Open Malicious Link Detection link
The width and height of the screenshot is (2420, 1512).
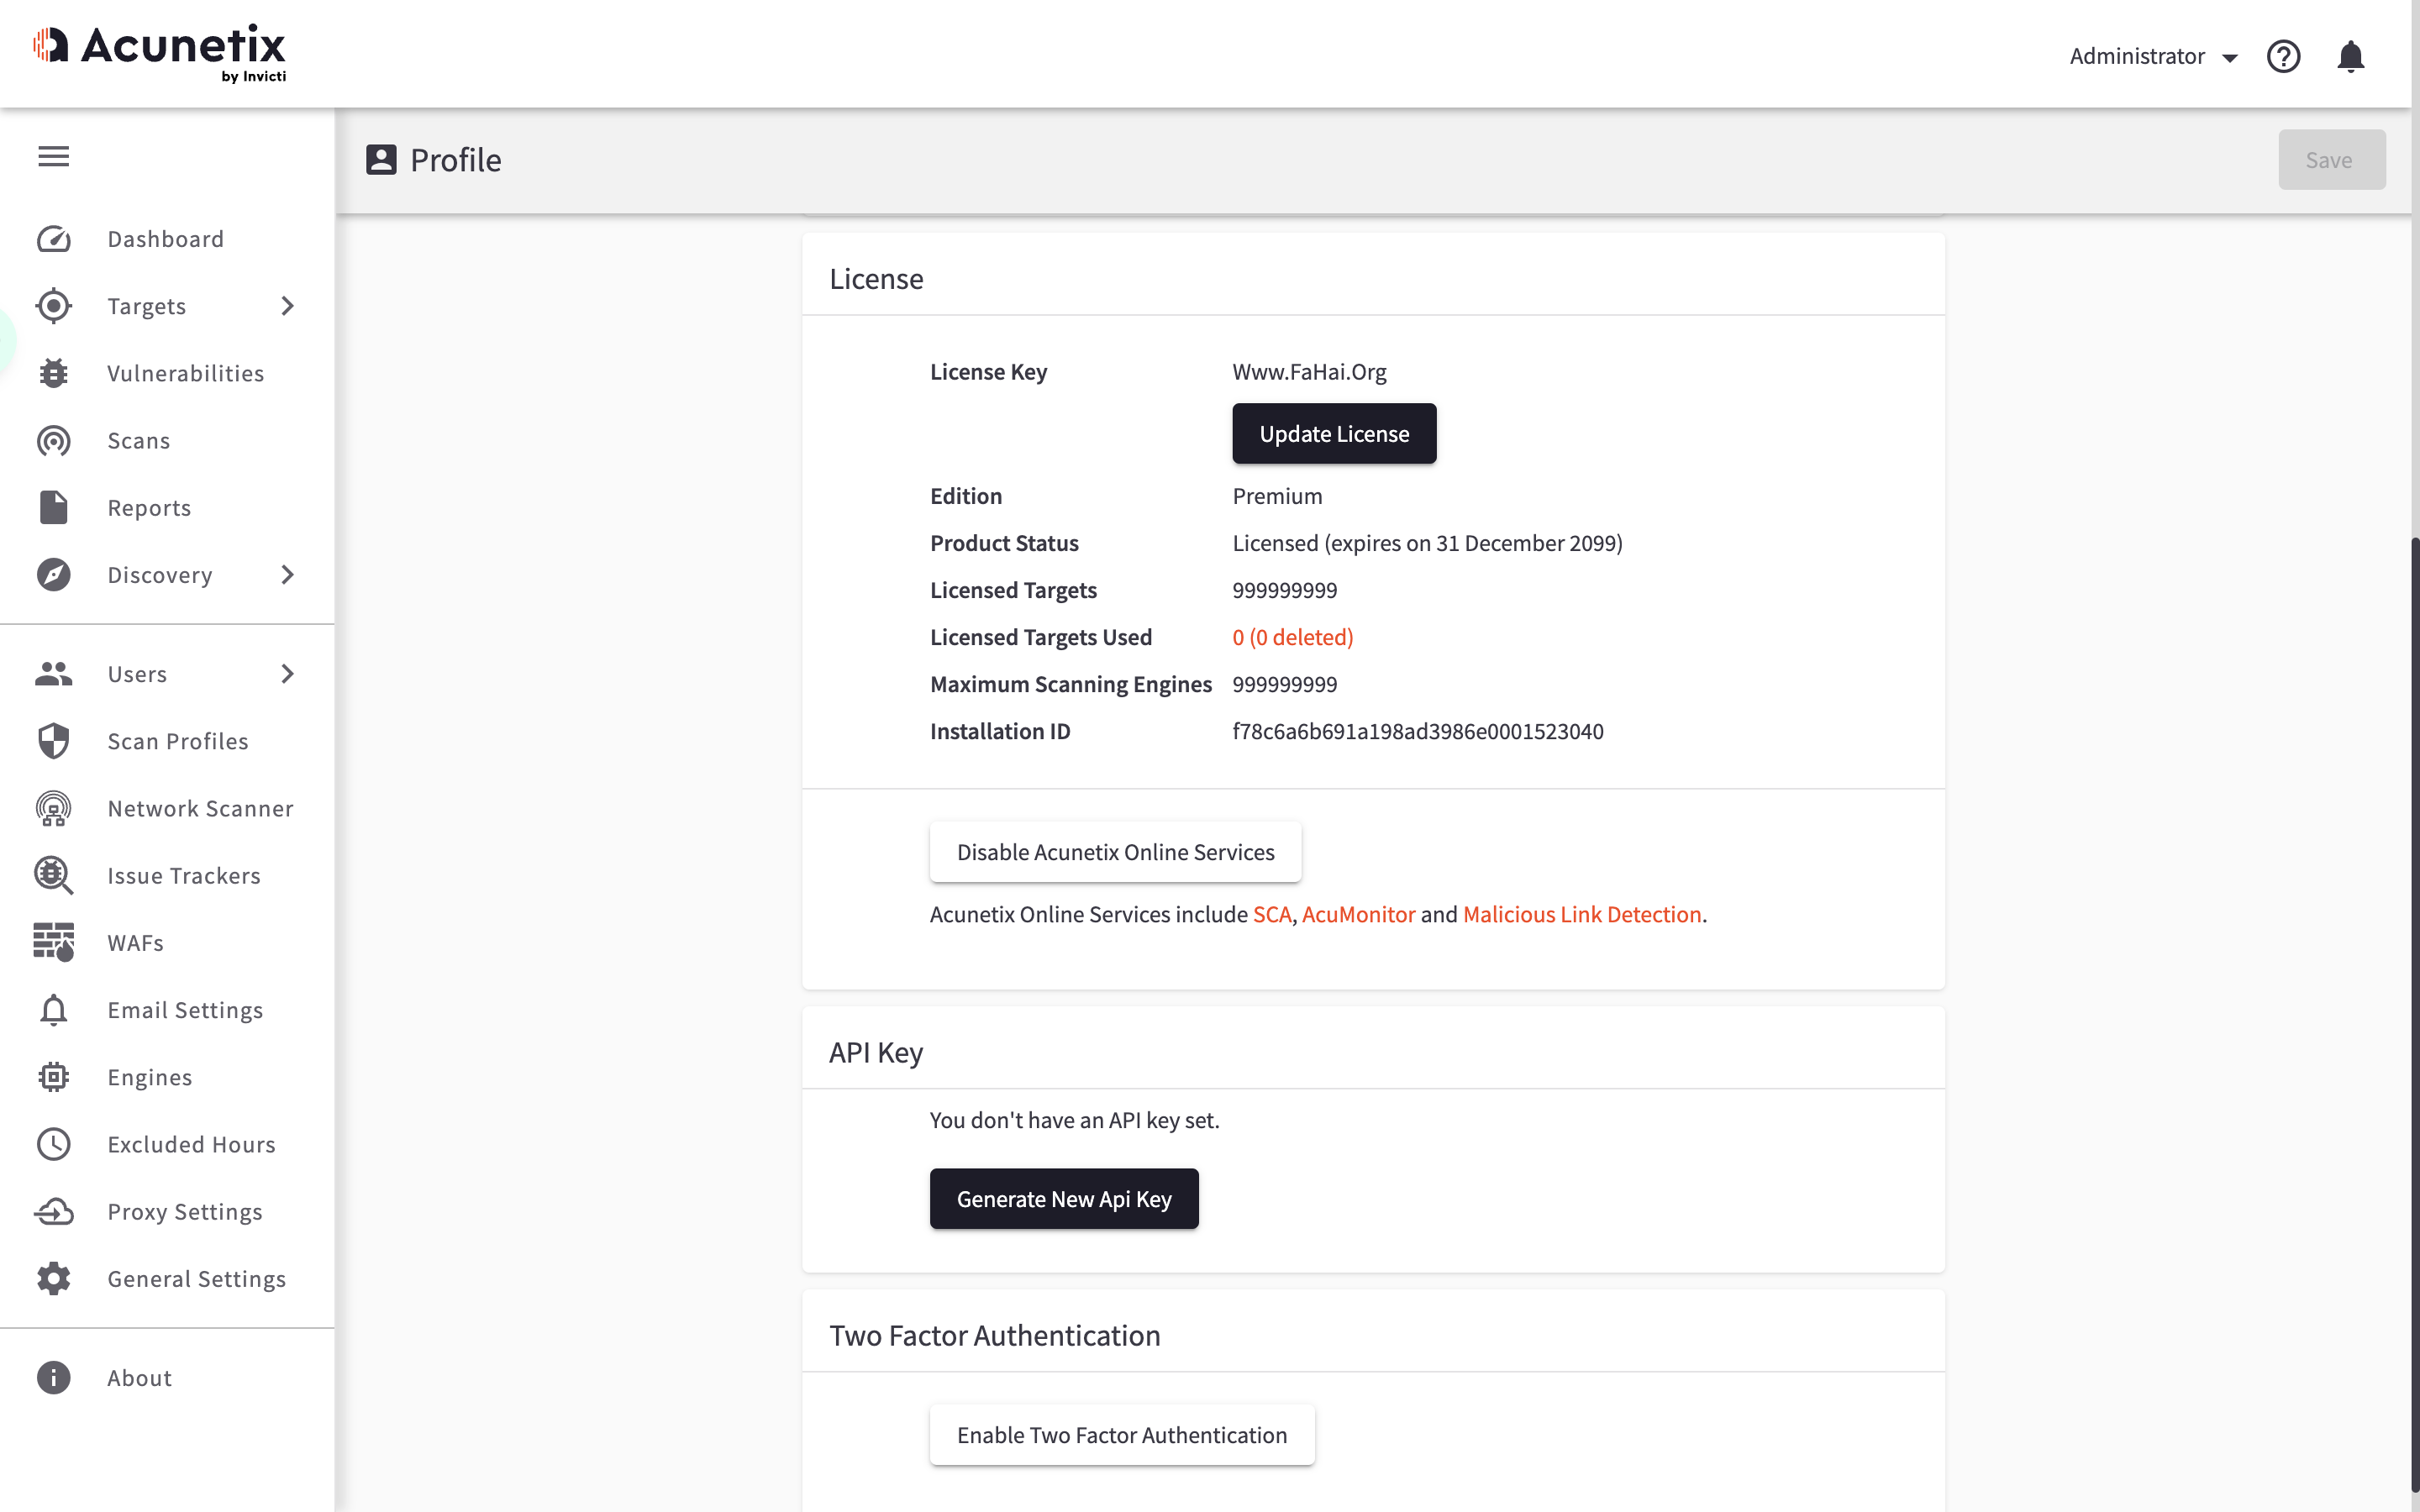(x=1582, y=914)
